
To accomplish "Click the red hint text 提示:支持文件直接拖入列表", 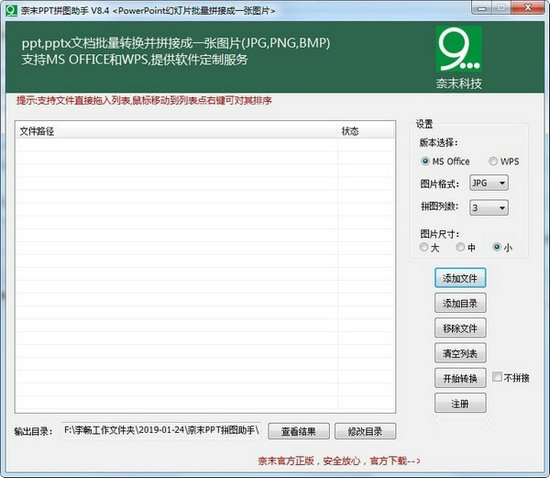I will (x=144, y=101).
